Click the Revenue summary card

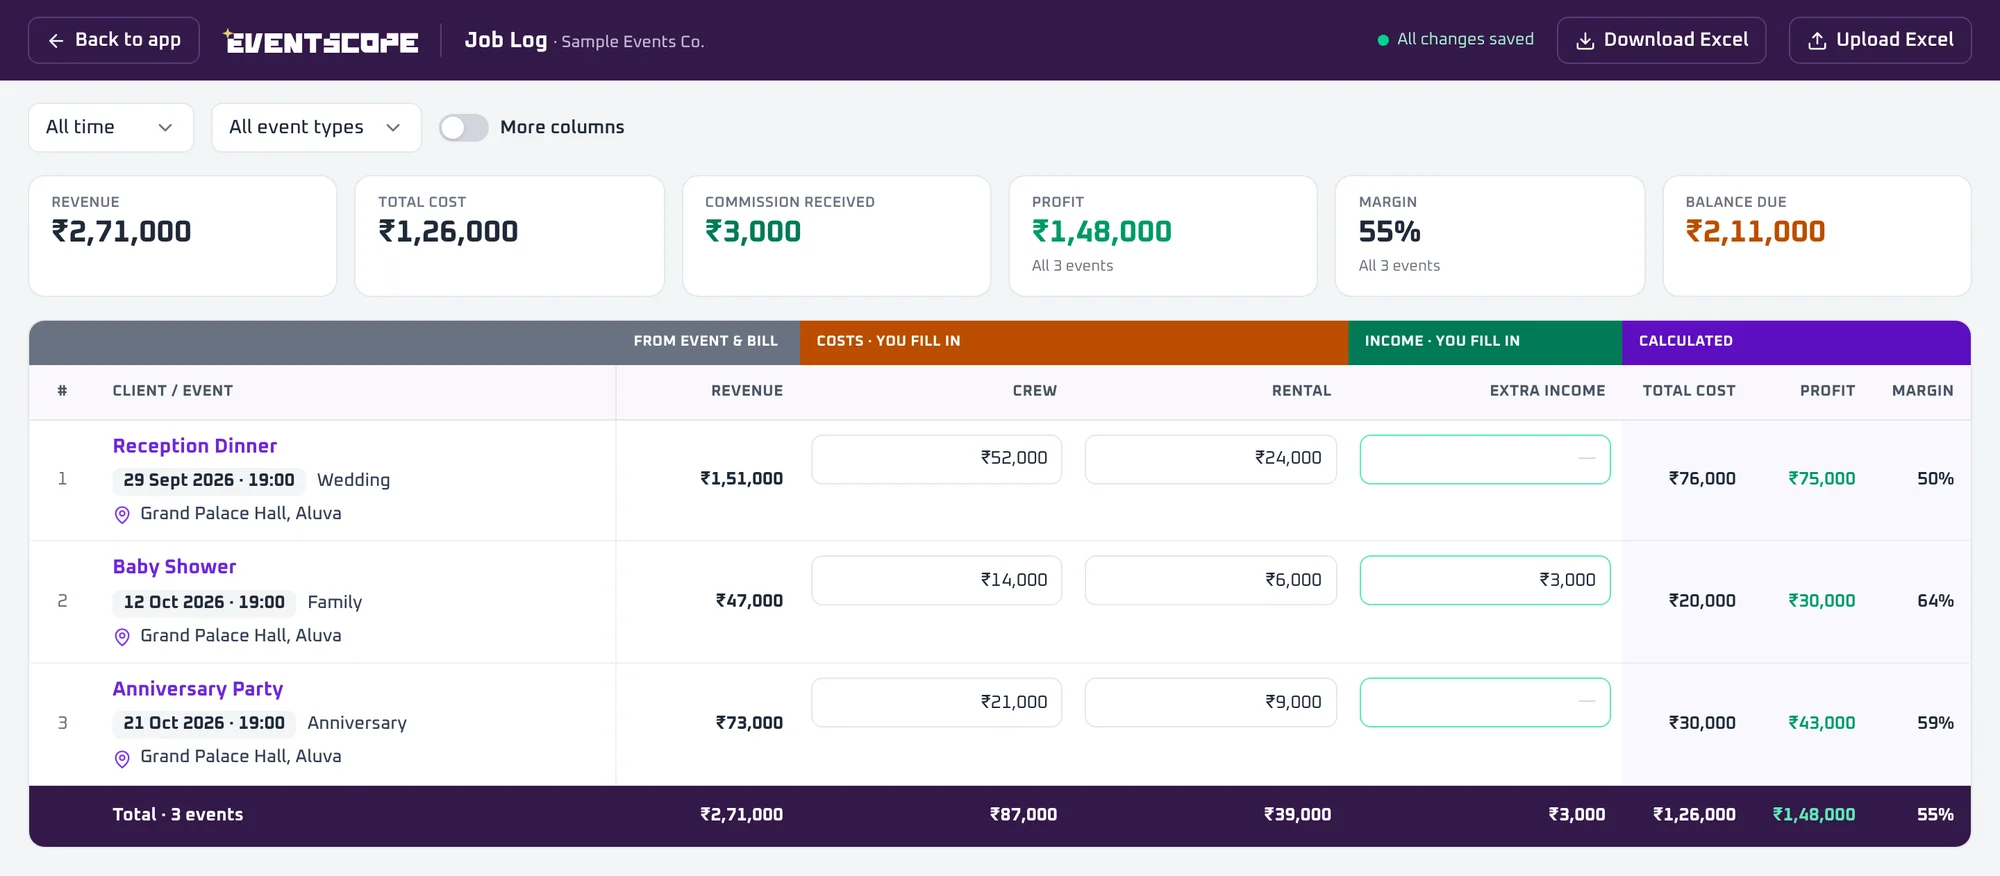pos(183,236)
